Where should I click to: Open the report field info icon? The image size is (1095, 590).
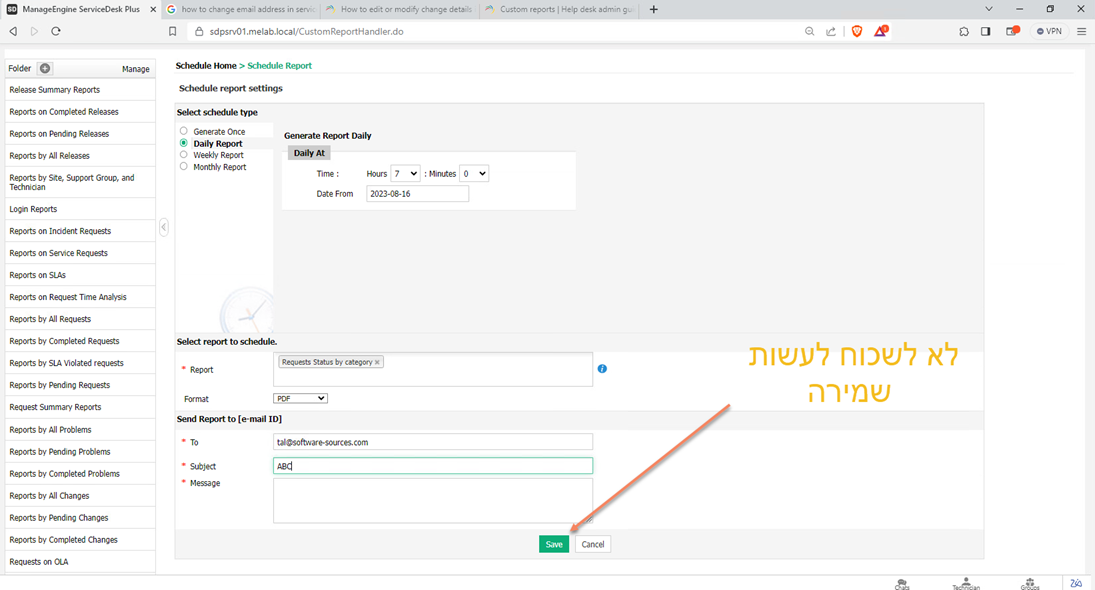click(602, 369)
